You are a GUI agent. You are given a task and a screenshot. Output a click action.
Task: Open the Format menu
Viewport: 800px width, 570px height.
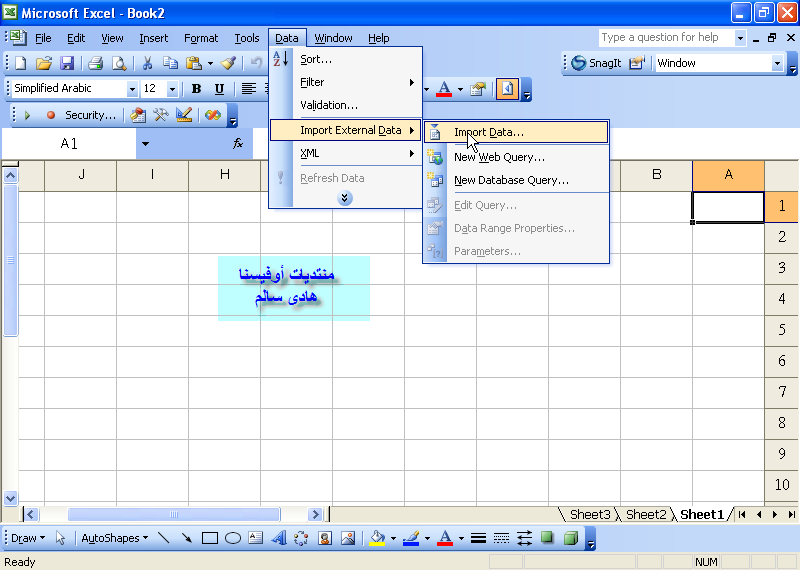click(201, 38)
